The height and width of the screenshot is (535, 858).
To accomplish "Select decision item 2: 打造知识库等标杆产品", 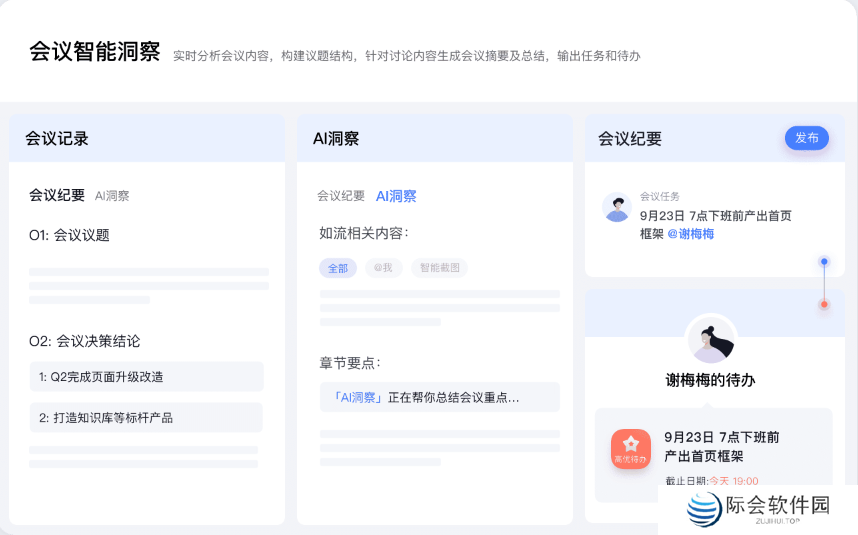I will coord(146,417).
